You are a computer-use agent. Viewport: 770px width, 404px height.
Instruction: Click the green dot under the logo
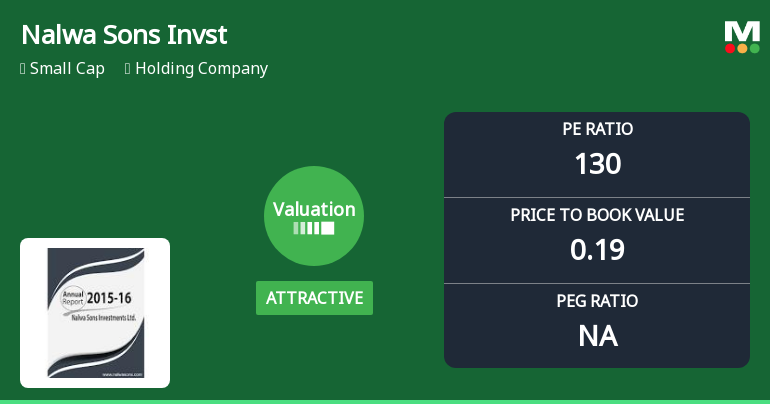[754, 47]
